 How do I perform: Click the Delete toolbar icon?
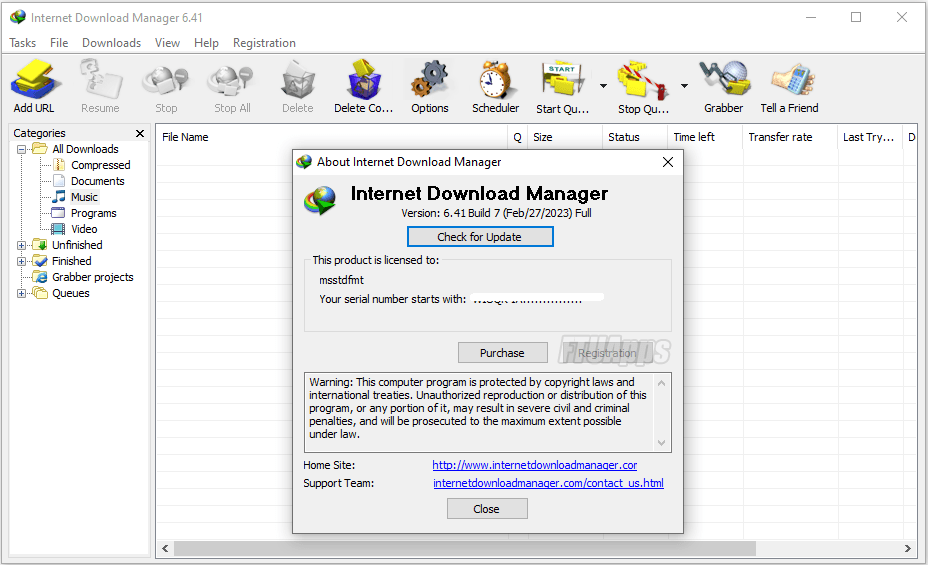[x=298, y=80]
